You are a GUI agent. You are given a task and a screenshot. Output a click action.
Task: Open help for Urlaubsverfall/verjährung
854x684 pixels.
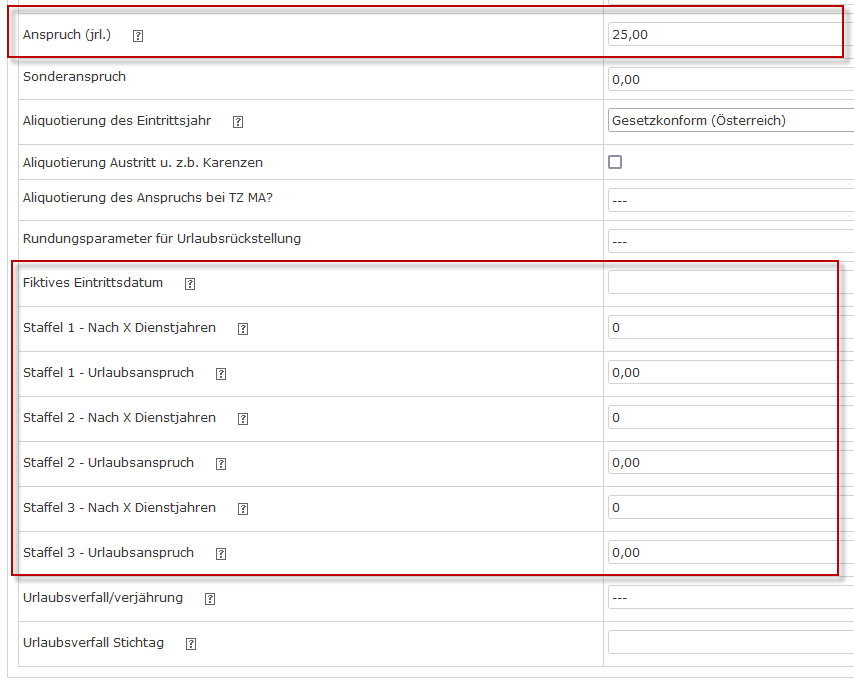pos(210,599)
